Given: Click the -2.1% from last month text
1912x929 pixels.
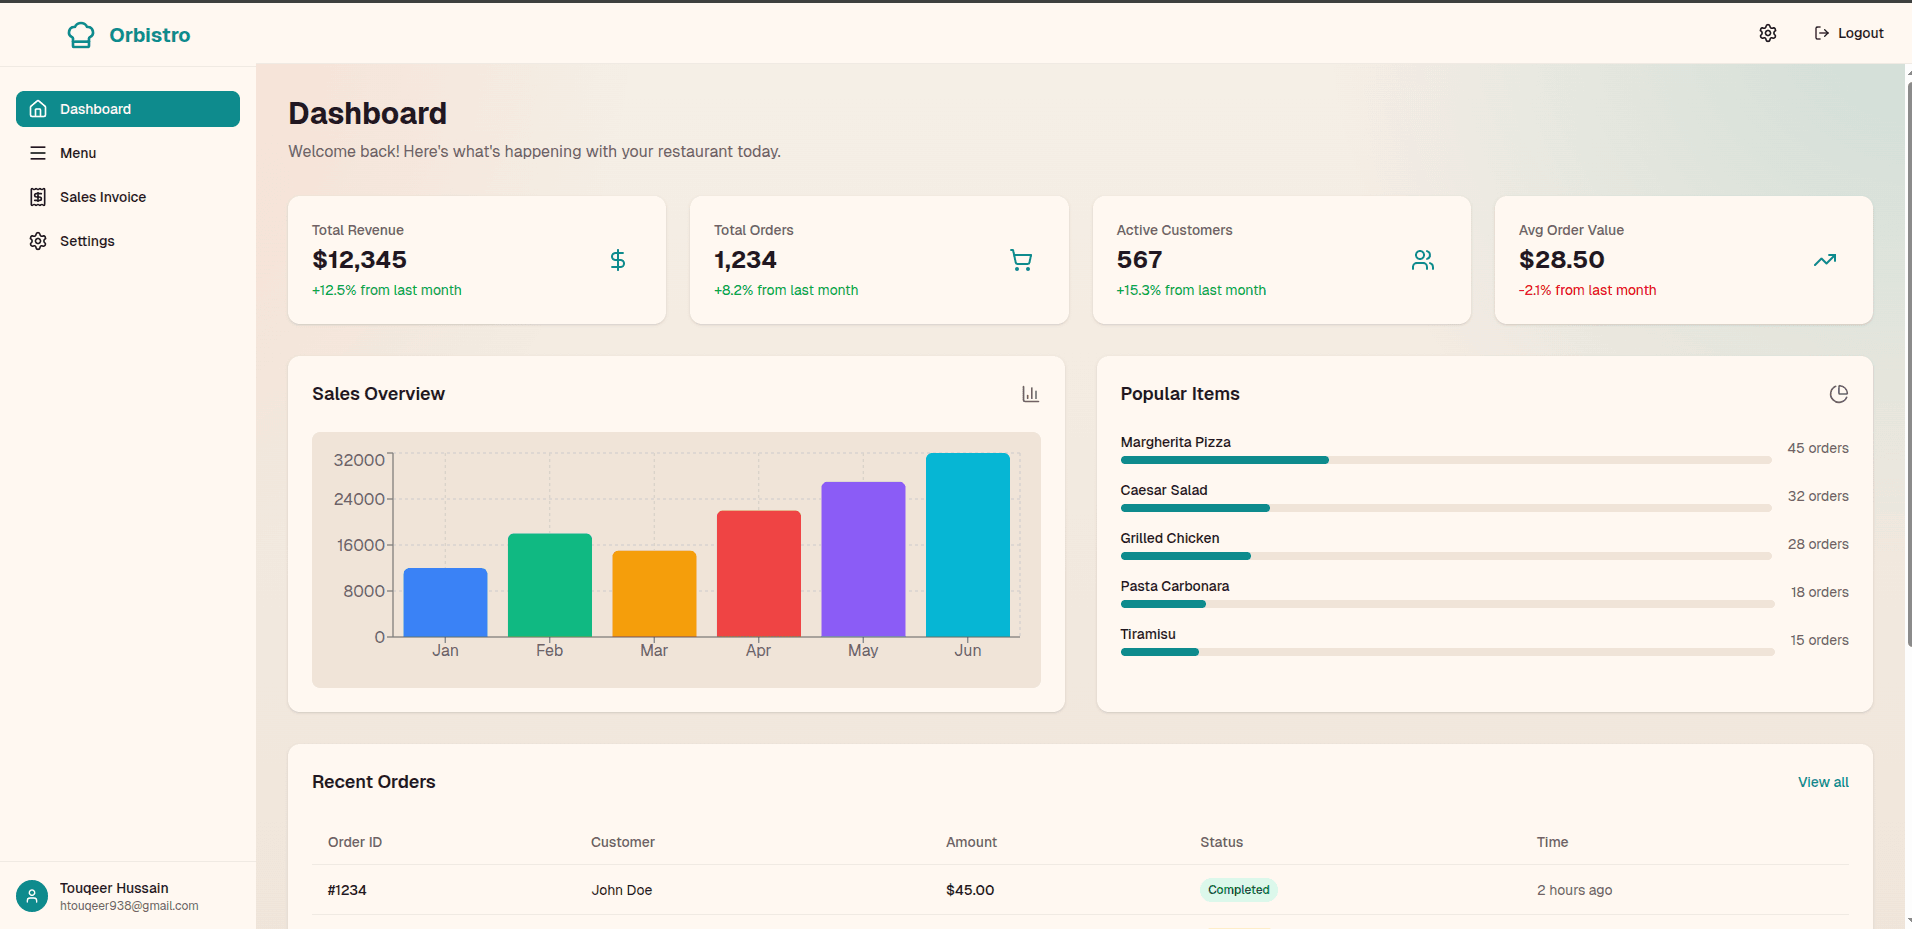Looking at the screenshot, I should pyautogui.click(x=1587, y=290).
